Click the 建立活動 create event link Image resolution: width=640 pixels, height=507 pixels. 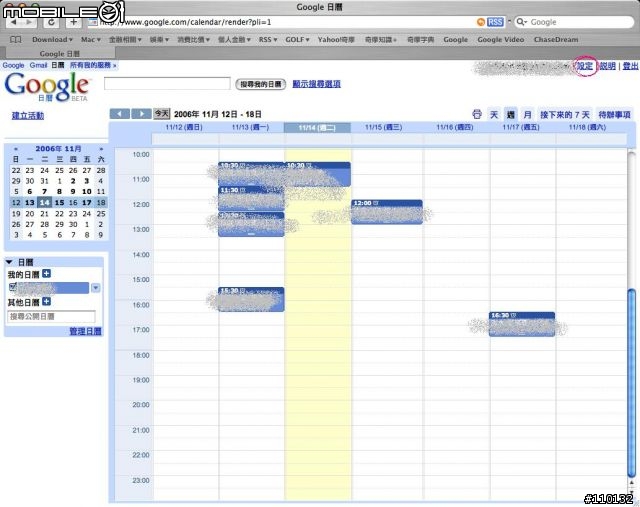(x=28, y=116)
